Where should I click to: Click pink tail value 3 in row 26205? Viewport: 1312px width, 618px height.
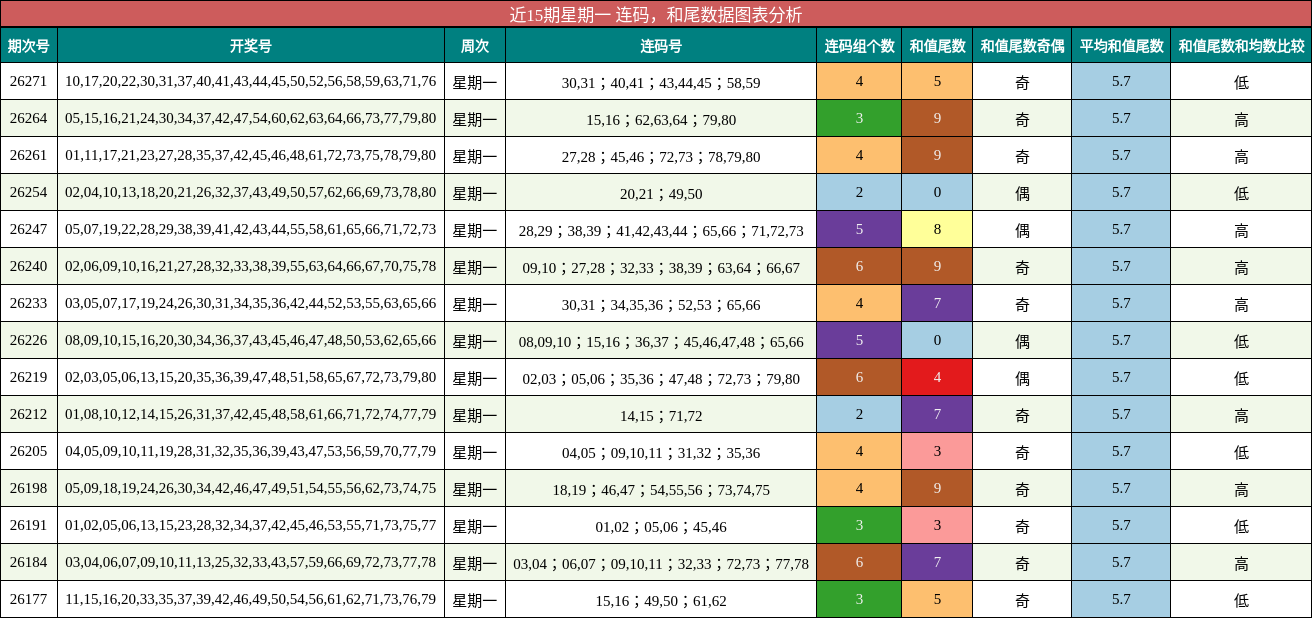click(x=937, y=451)
